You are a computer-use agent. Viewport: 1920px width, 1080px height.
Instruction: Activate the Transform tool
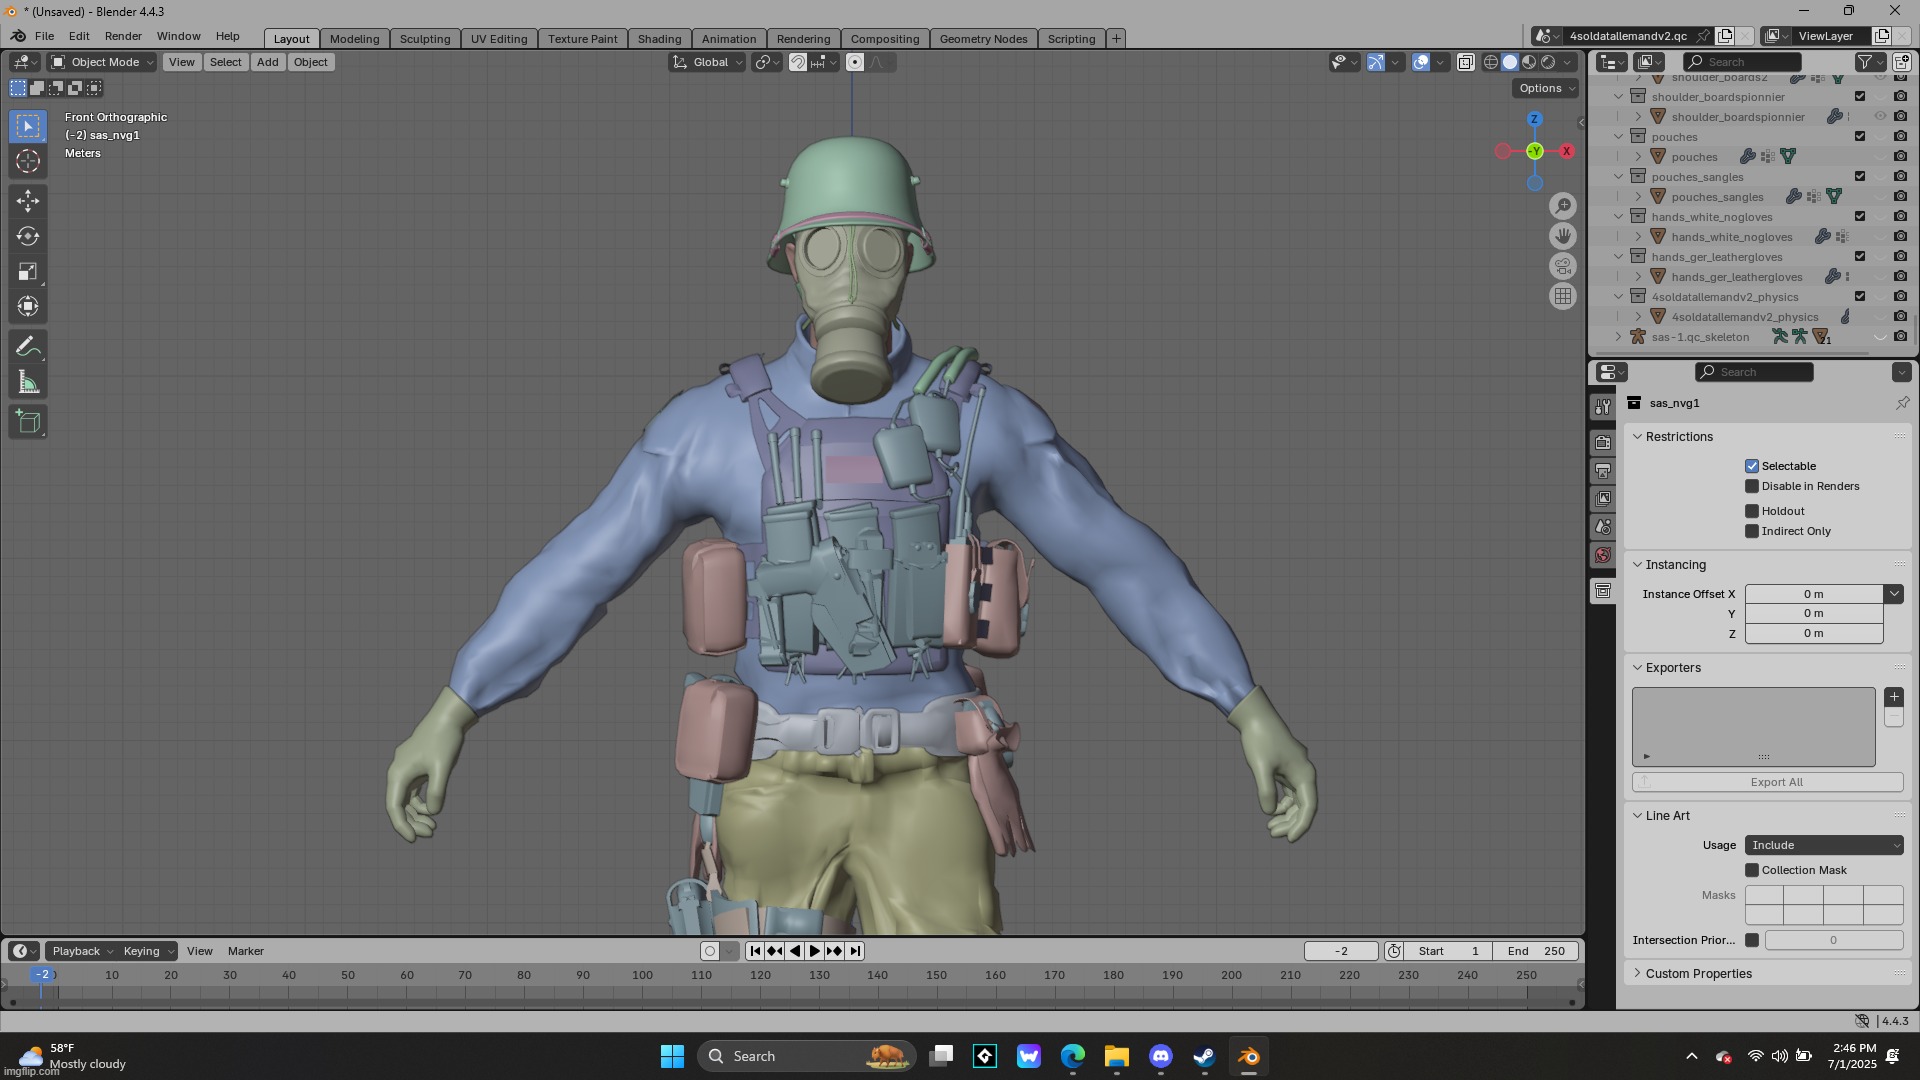28,306
